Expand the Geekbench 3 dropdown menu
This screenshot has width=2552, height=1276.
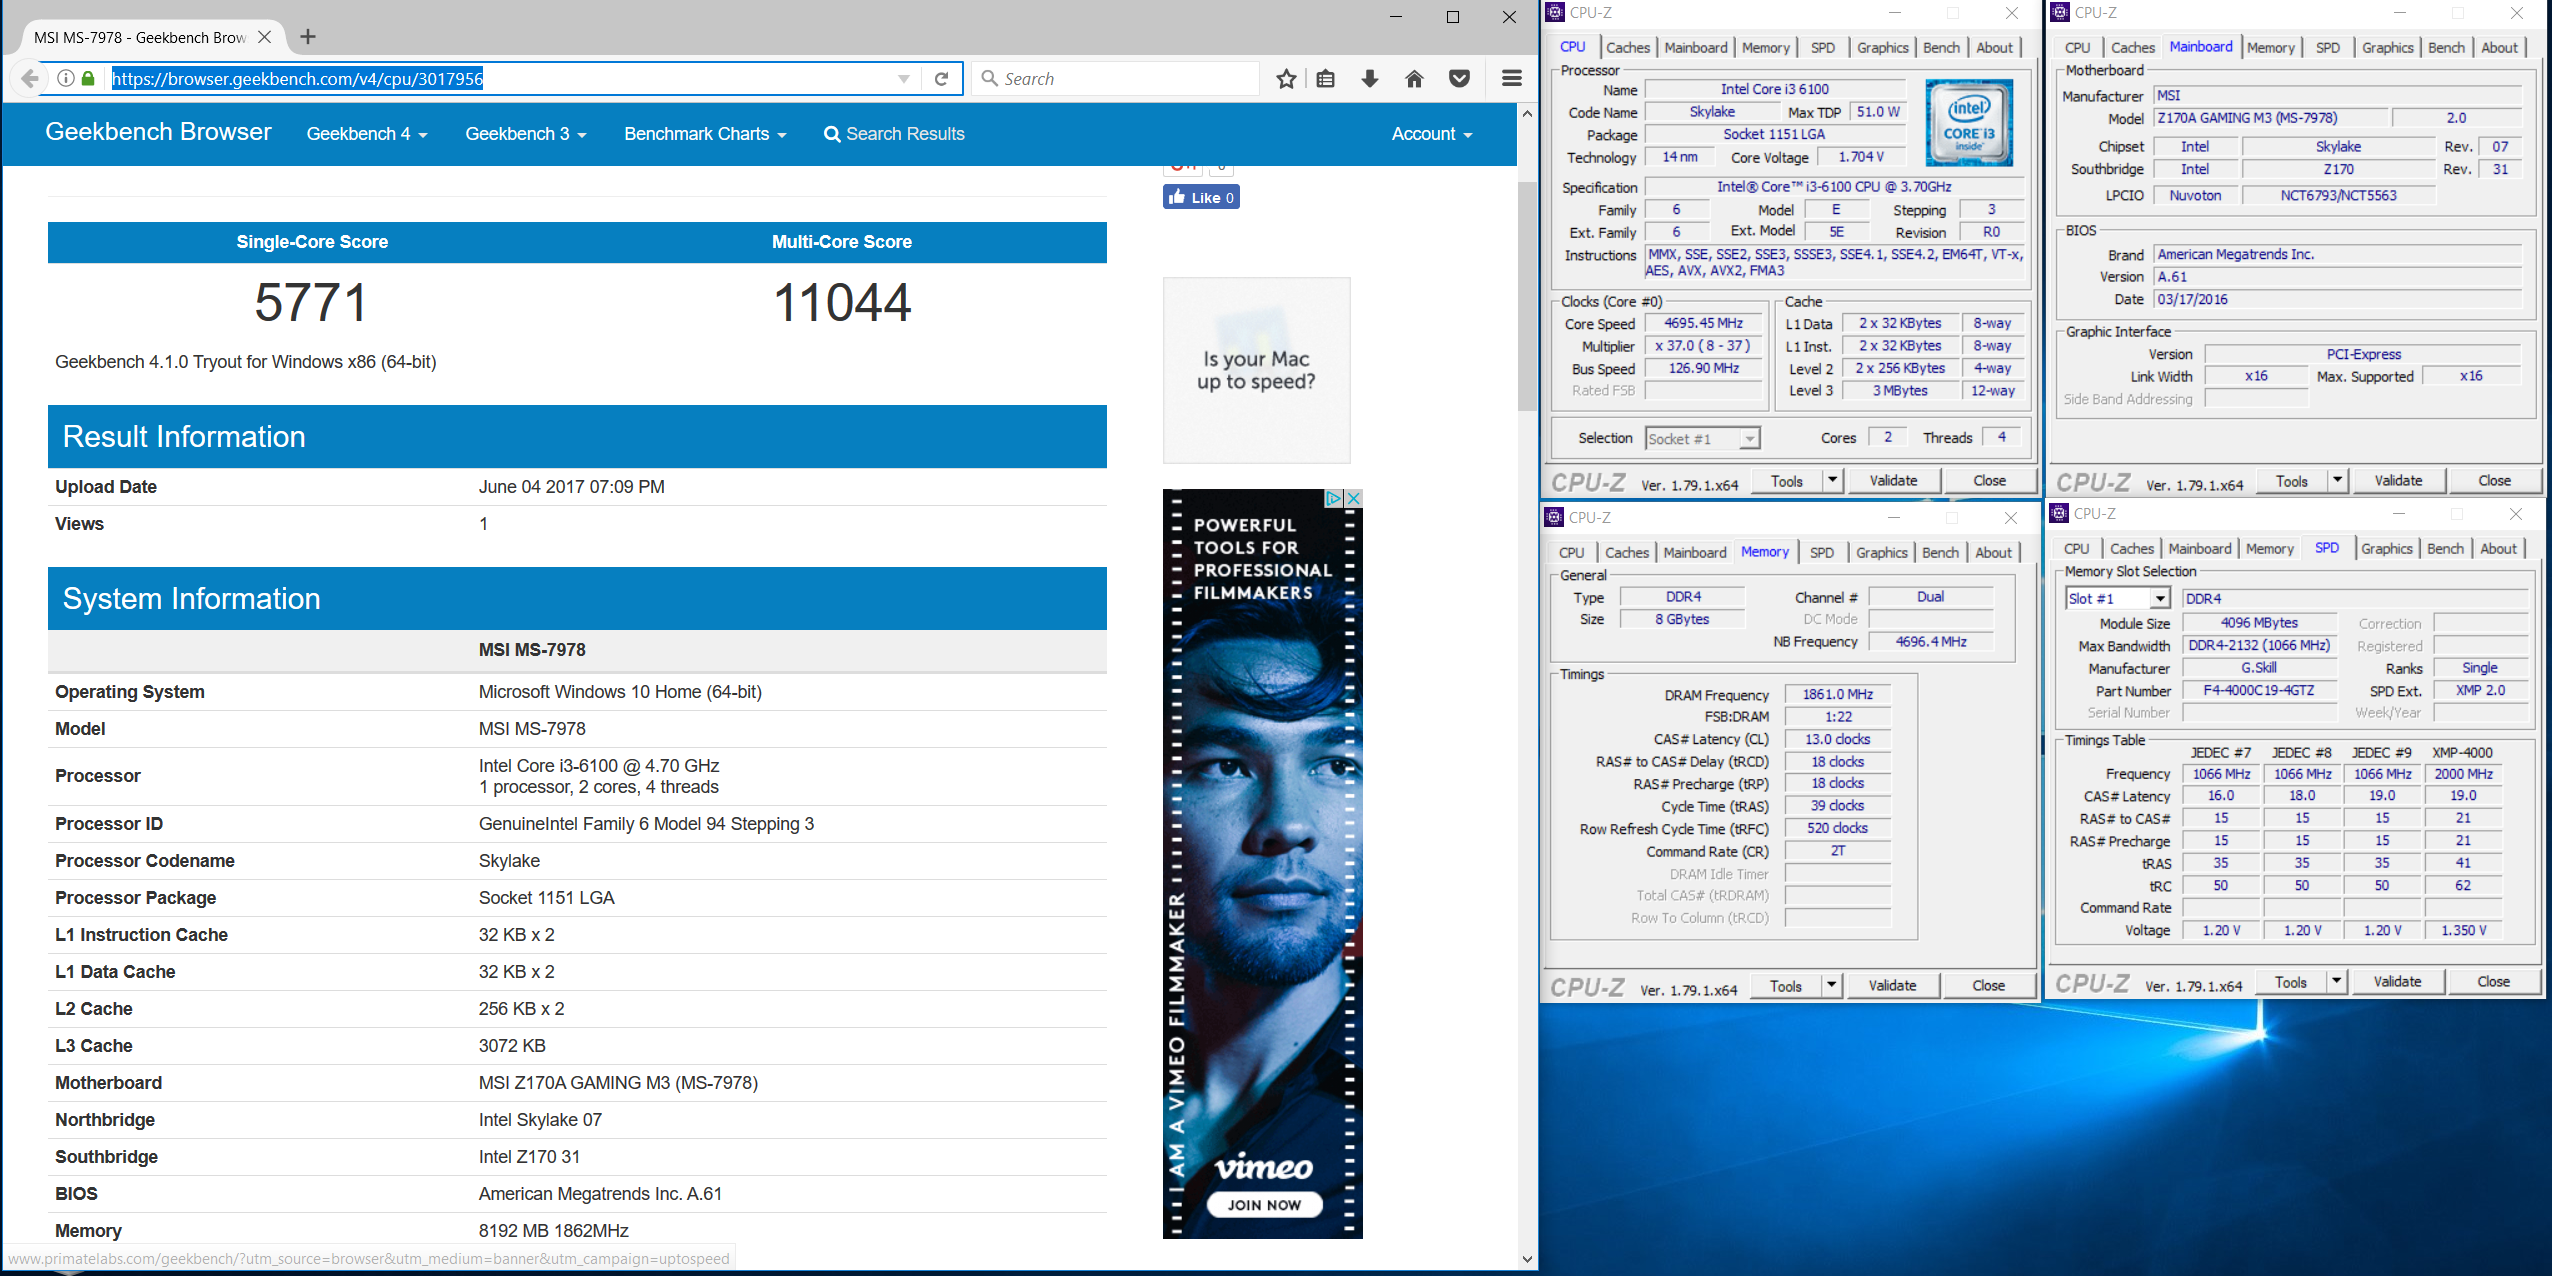(526, 134)
